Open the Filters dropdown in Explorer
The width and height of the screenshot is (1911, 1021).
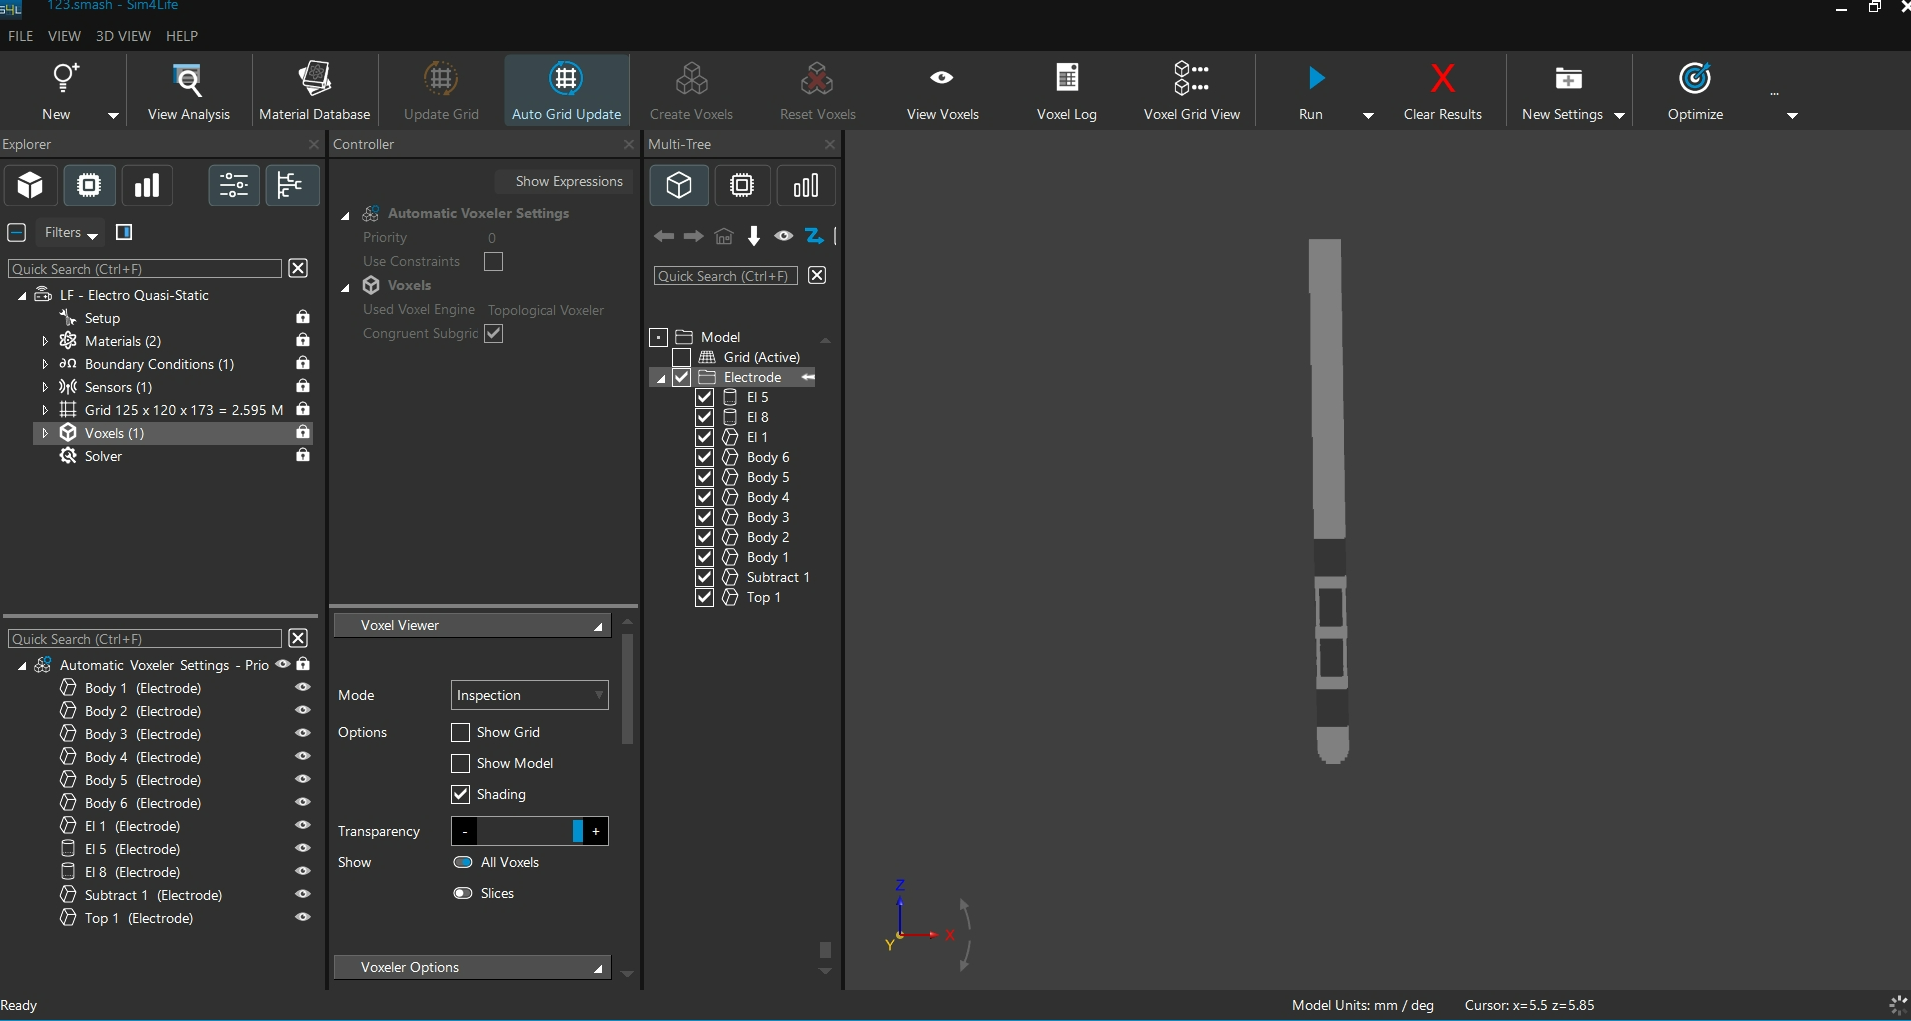tap(71, 233)
